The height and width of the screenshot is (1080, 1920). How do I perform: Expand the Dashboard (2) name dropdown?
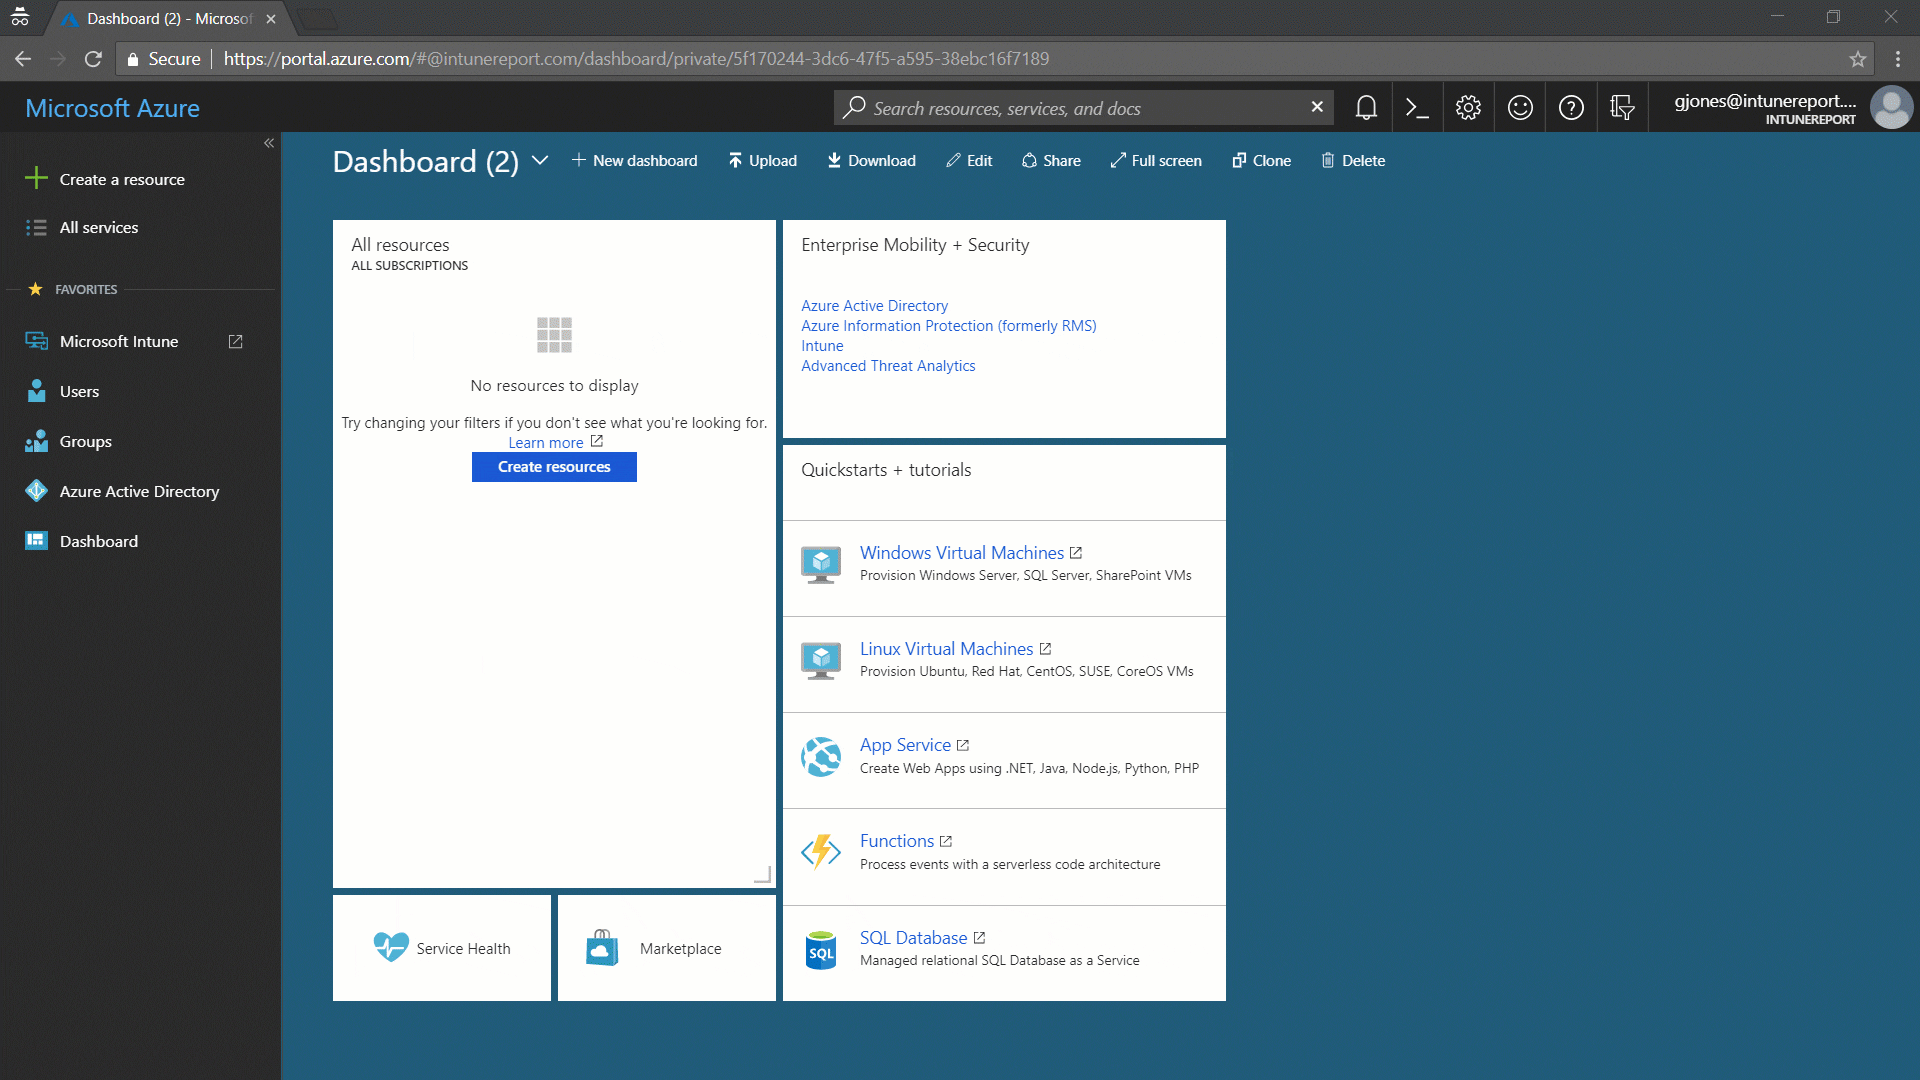tap(540, 160)
